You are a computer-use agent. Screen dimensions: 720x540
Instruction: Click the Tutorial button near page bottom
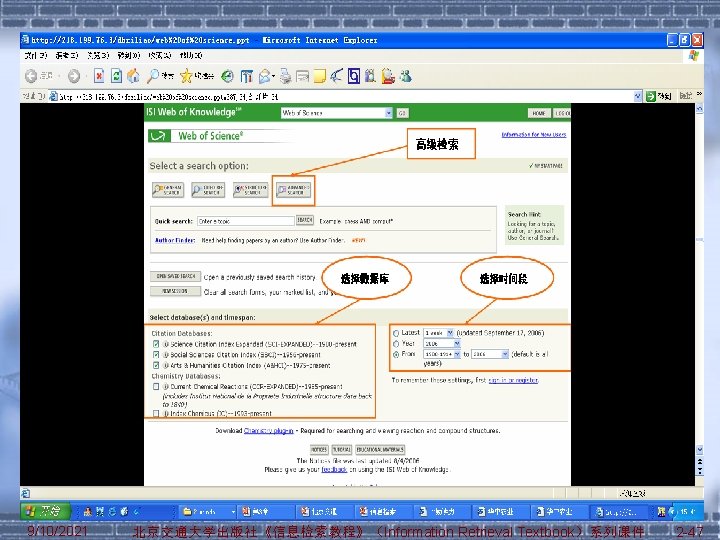[342, 450]
